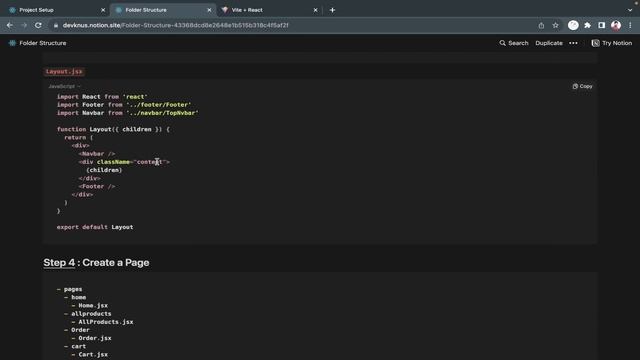Click the browser forward arrow
Screen dimensions: 640x360
point(24,25)
